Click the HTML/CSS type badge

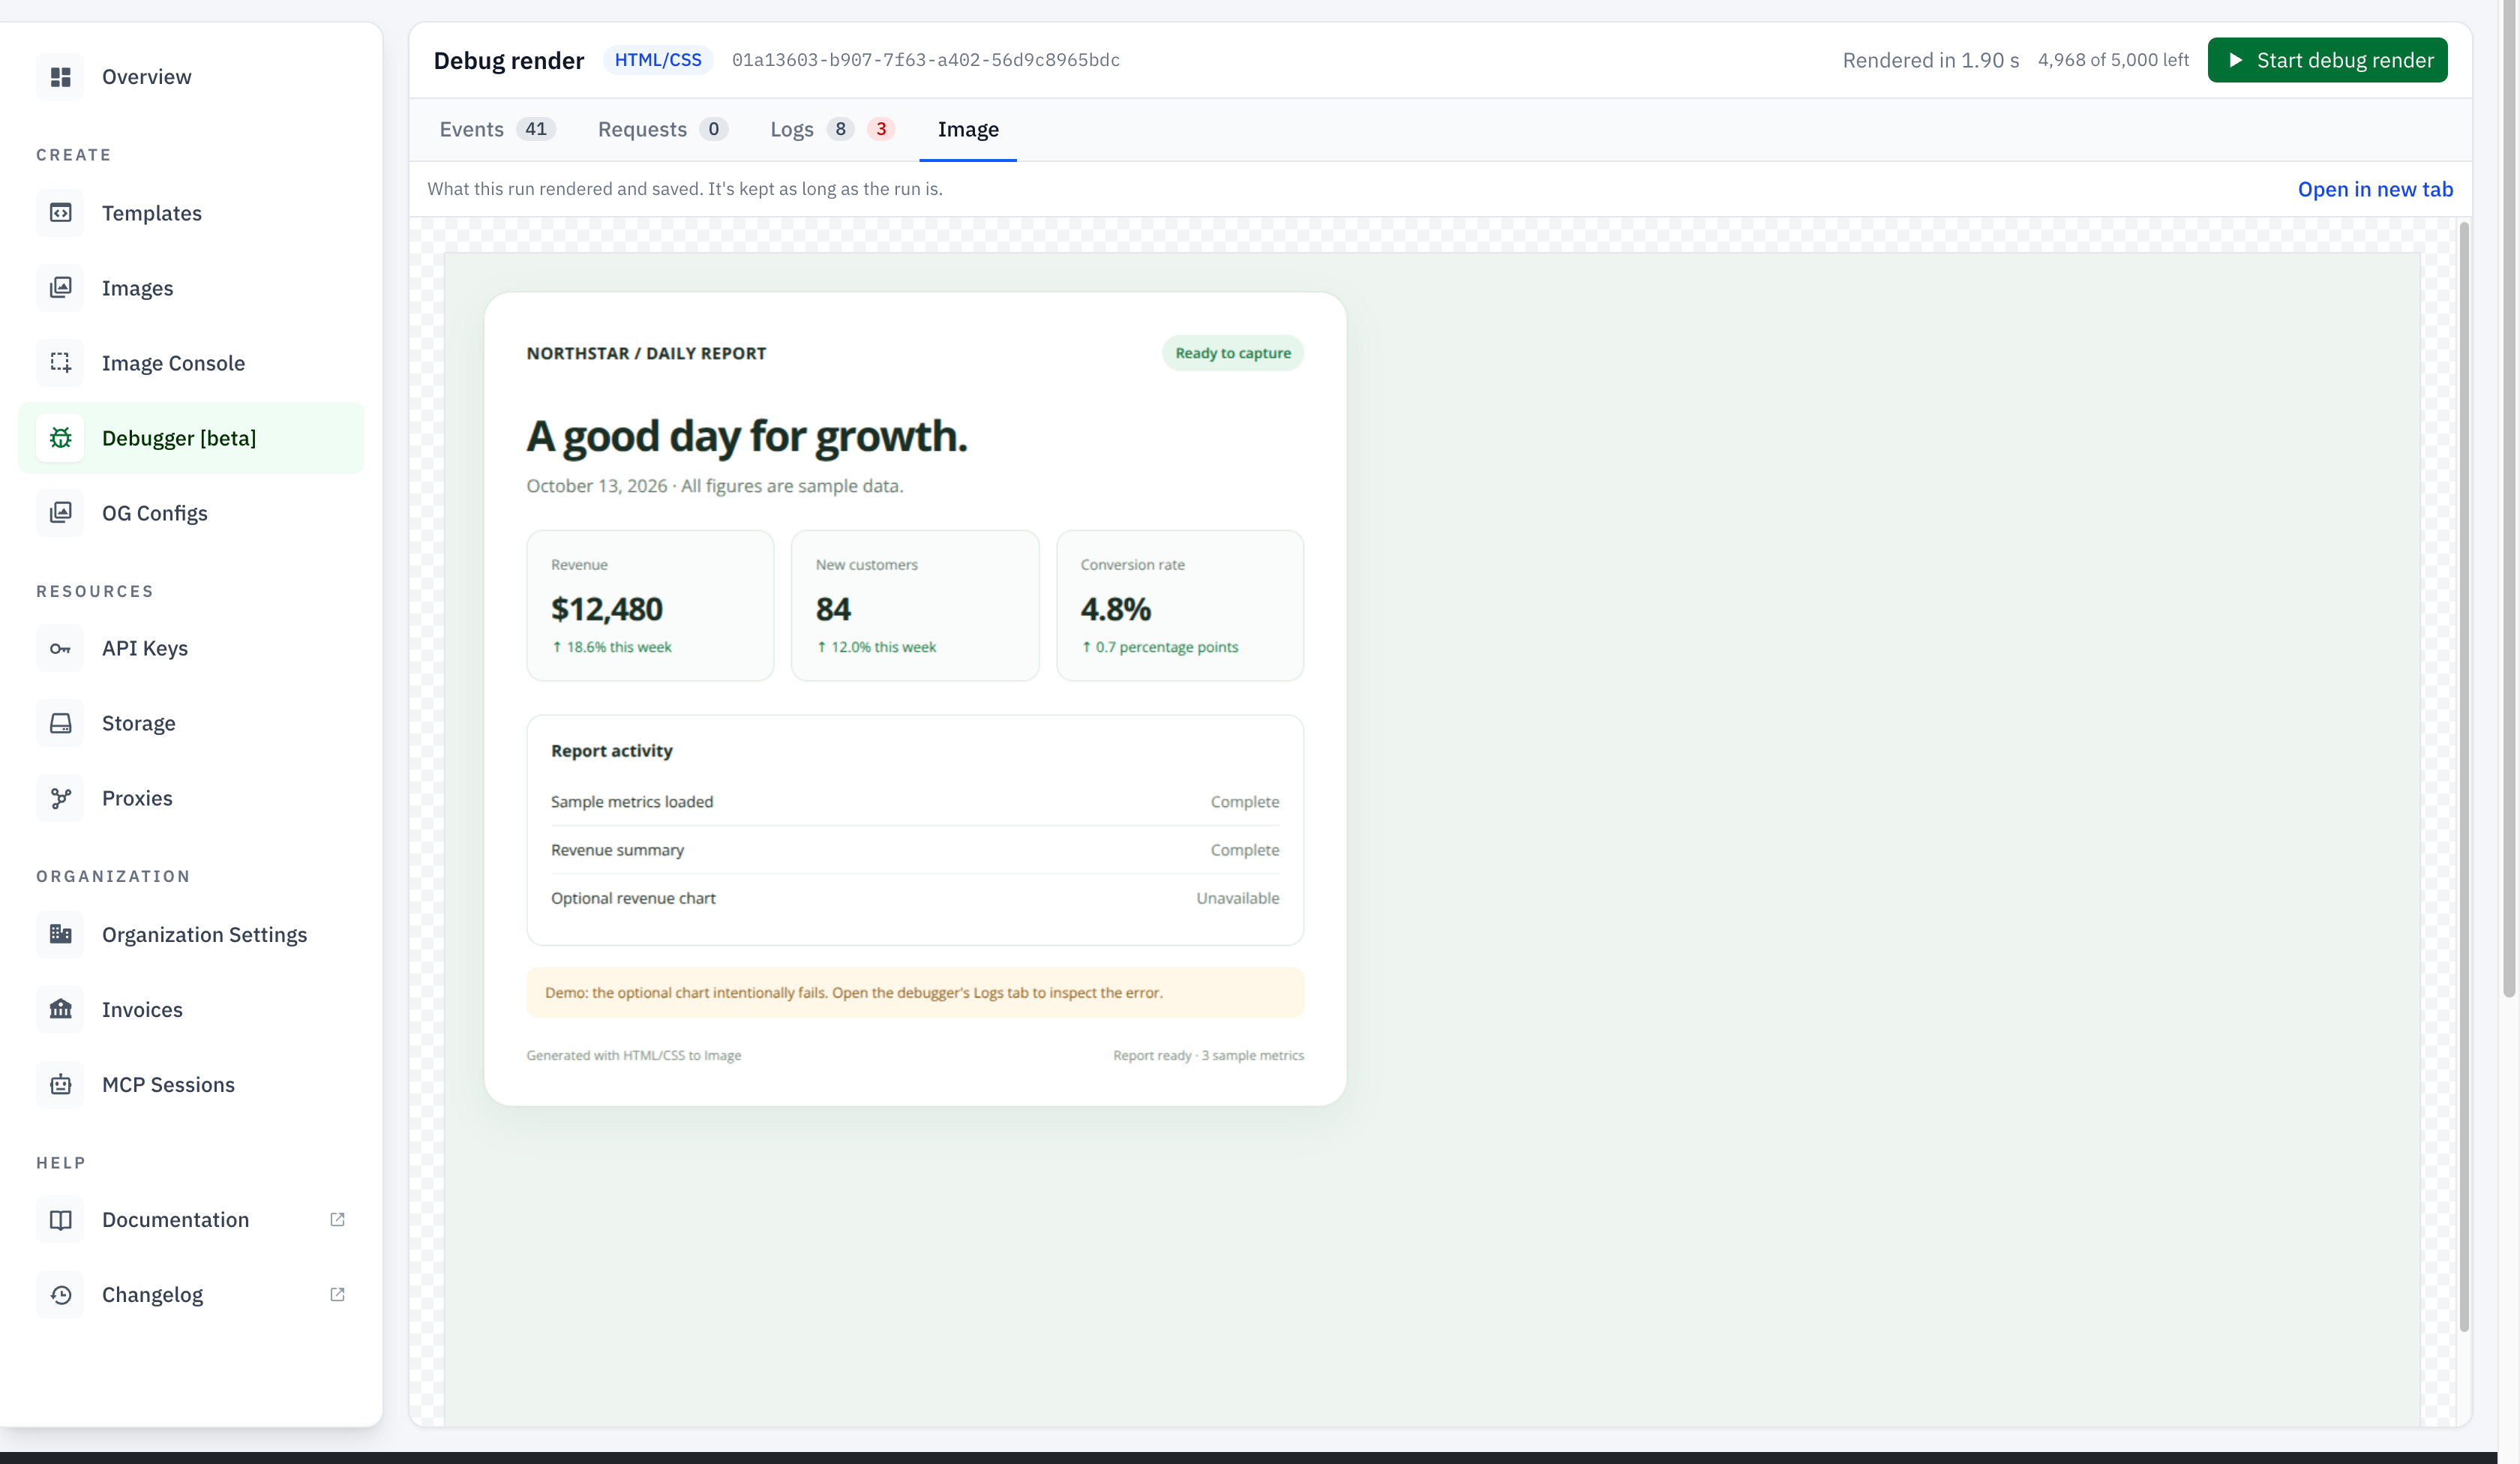pos(658,60)
